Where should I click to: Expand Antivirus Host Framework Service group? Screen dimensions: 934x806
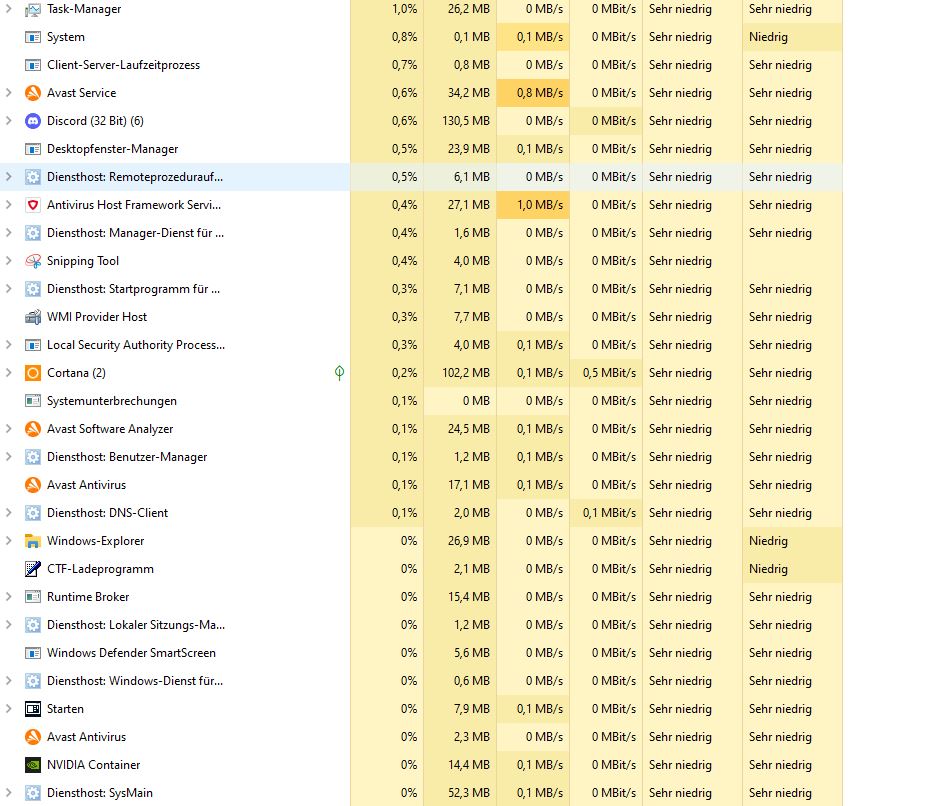[x=8, y=205]
